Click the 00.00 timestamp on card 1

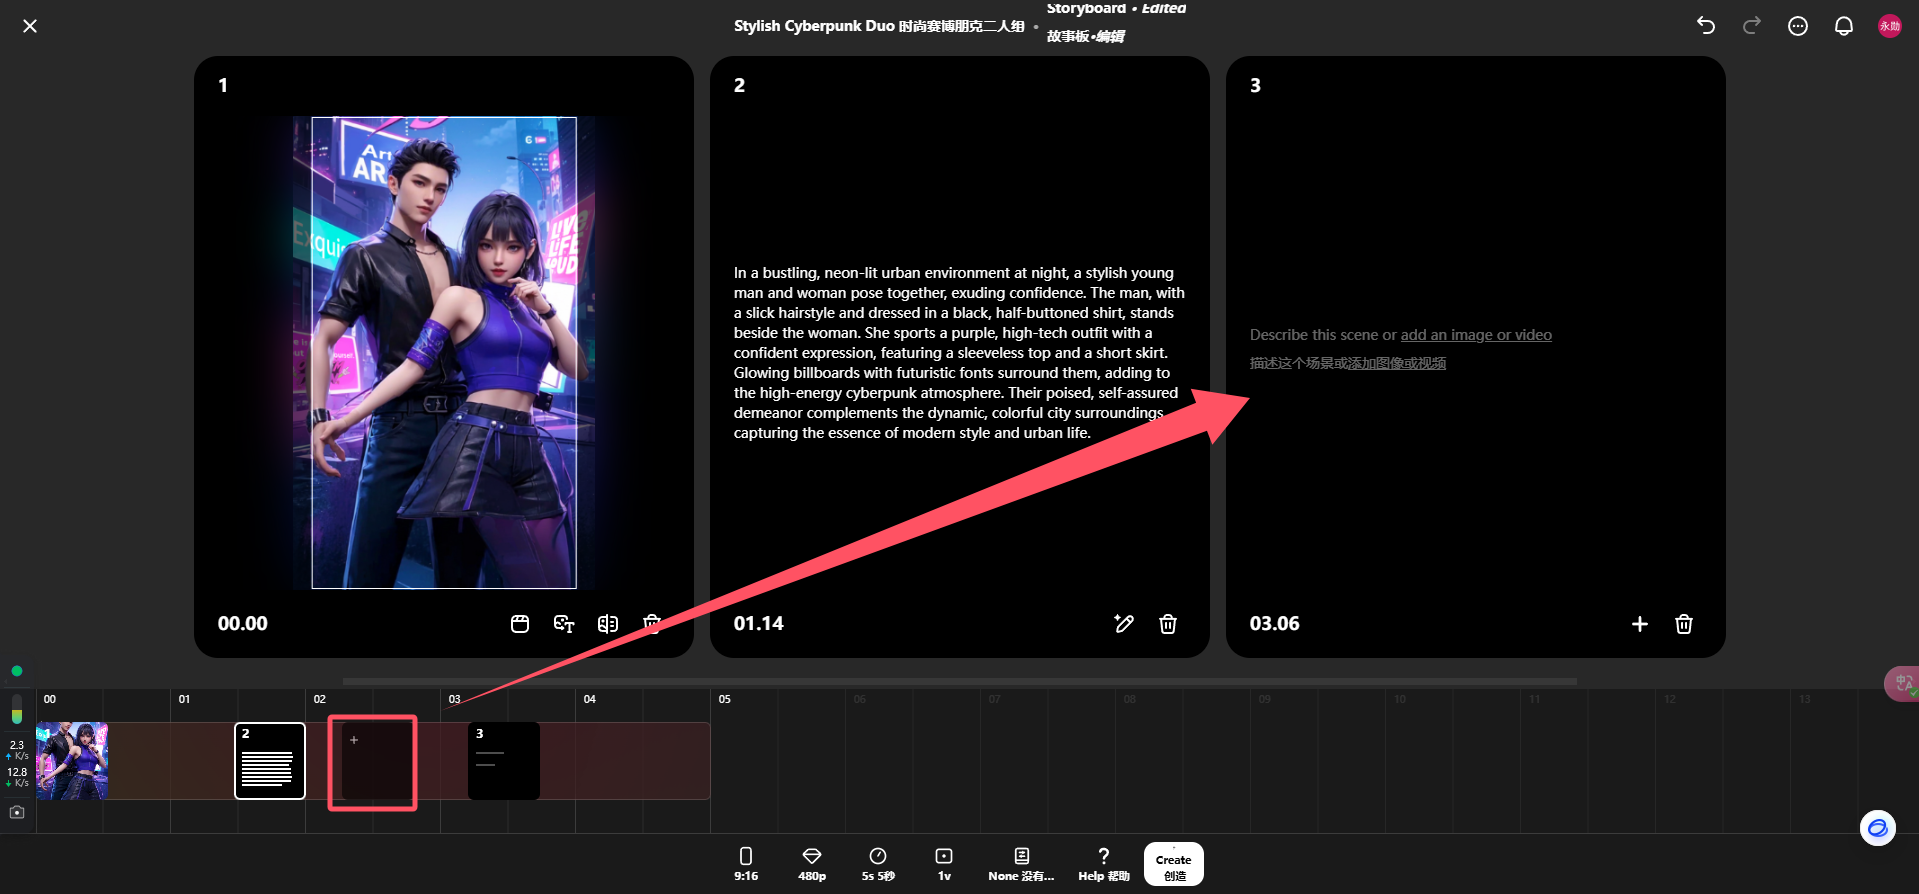point(243,624)
